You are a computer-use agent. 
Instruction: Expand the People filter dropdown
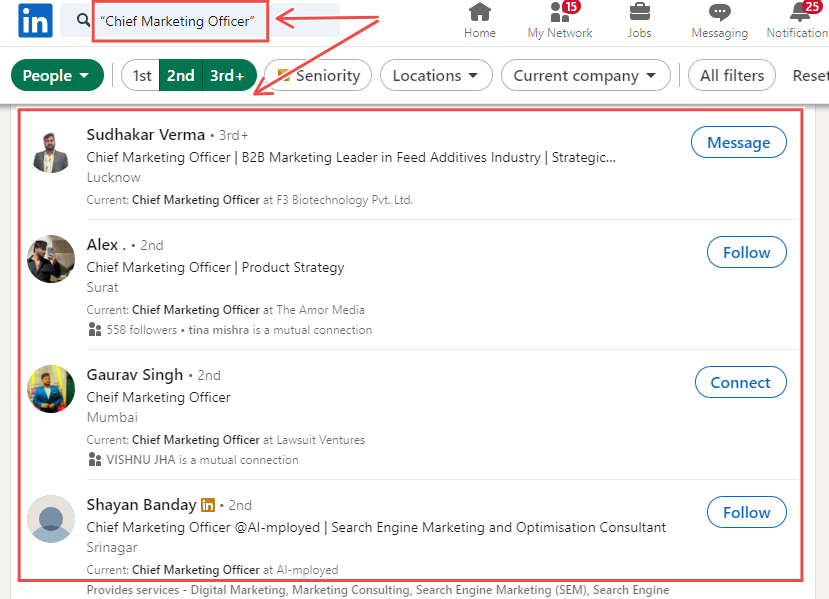tap(57, 75)
